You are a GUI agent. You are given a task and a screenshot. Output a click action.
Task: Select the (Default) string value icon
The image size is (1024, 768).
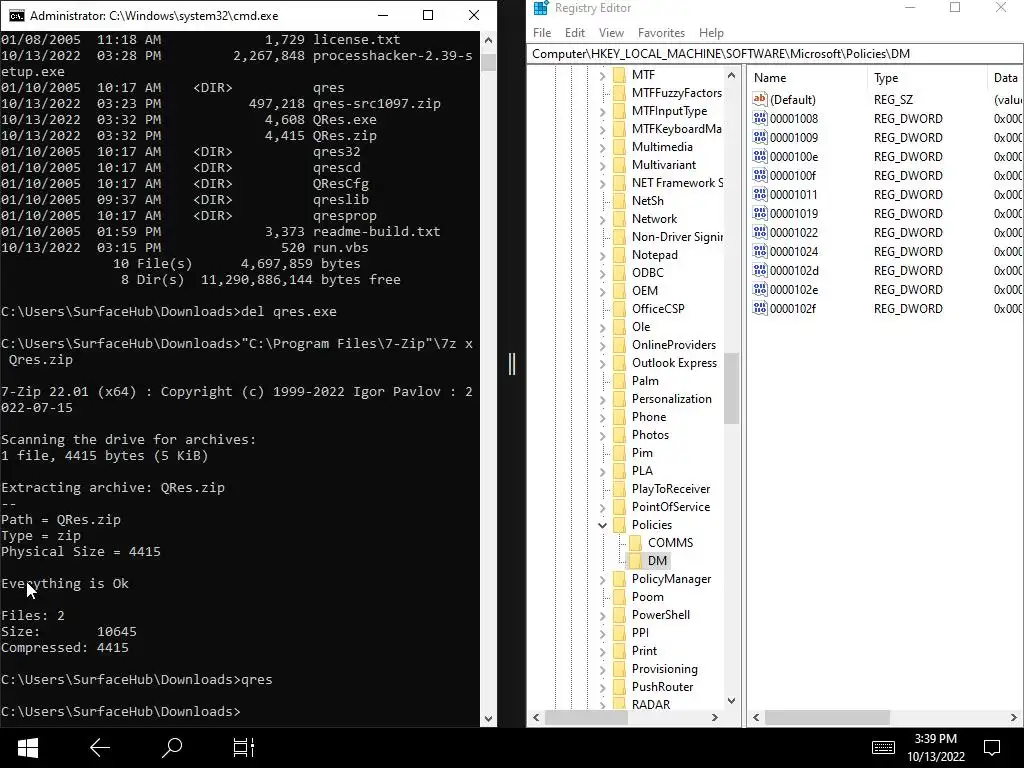point(760,99)
